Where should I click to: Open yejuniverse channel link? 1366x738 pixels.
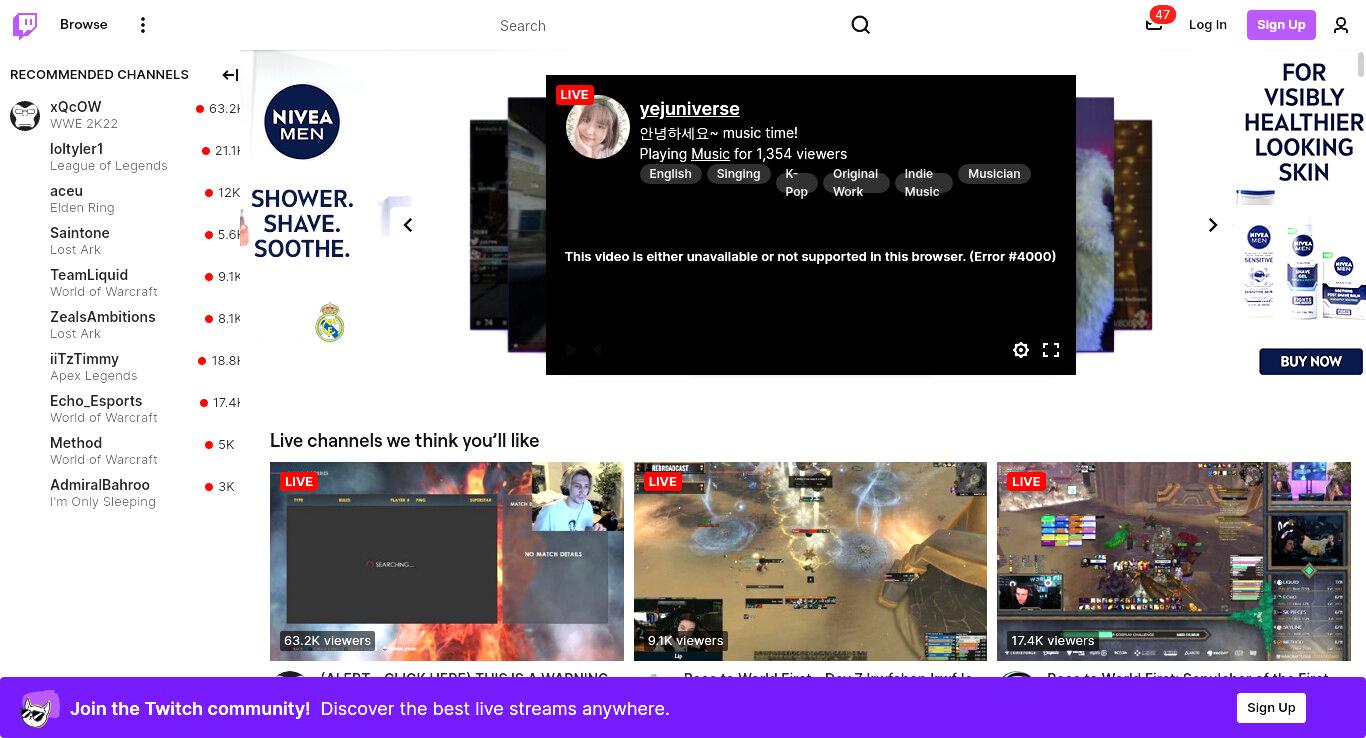pos(690,109)
